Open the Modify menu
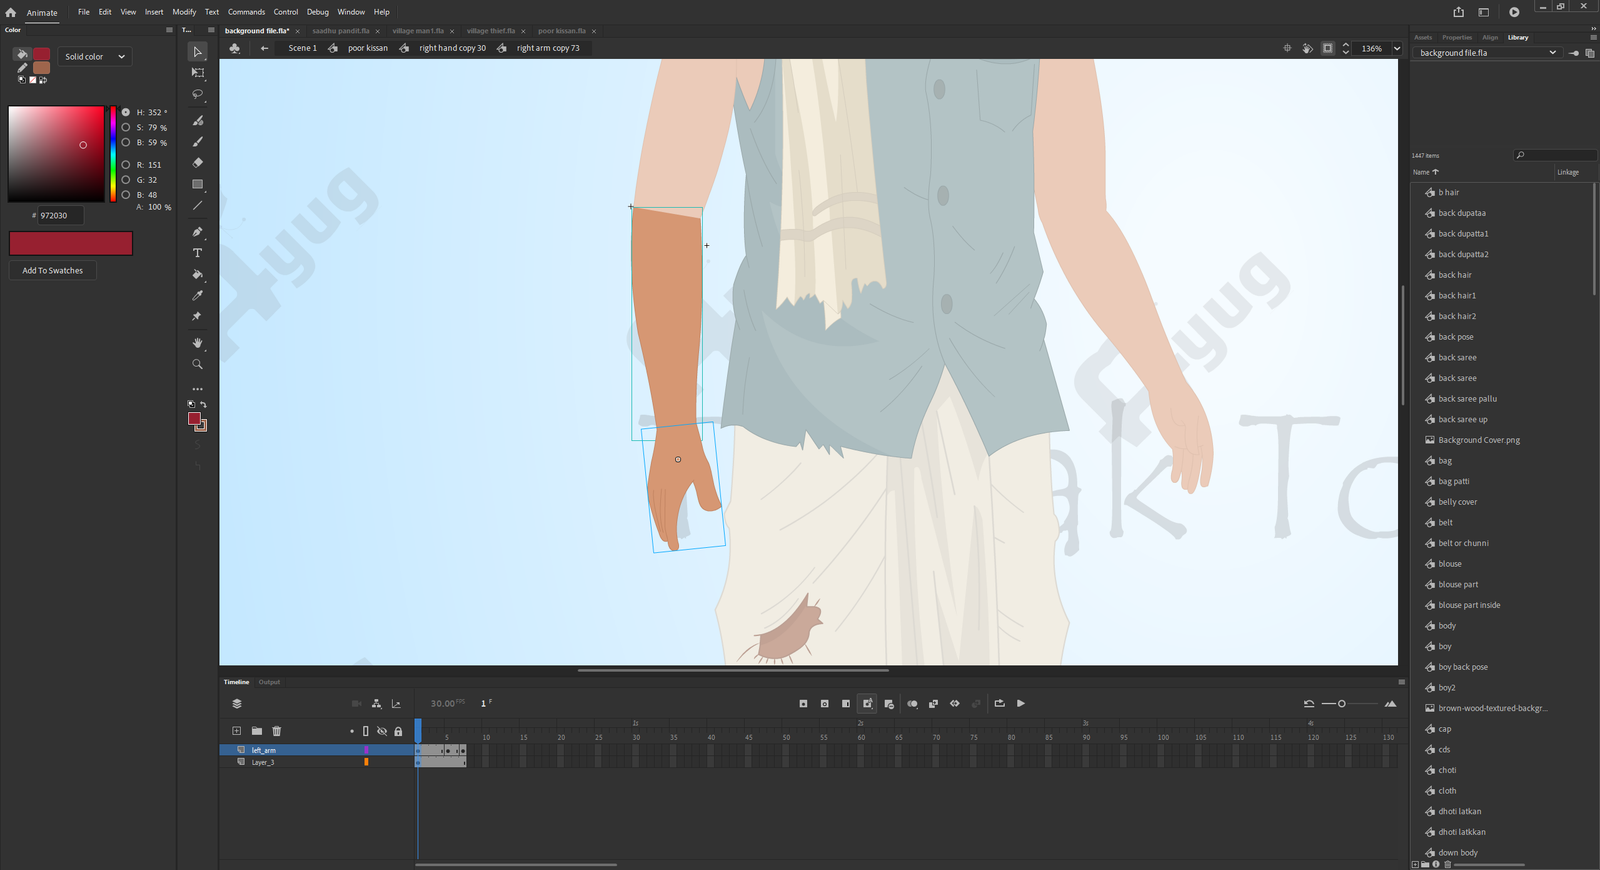 pyautogui.click(x=184, y=12)
